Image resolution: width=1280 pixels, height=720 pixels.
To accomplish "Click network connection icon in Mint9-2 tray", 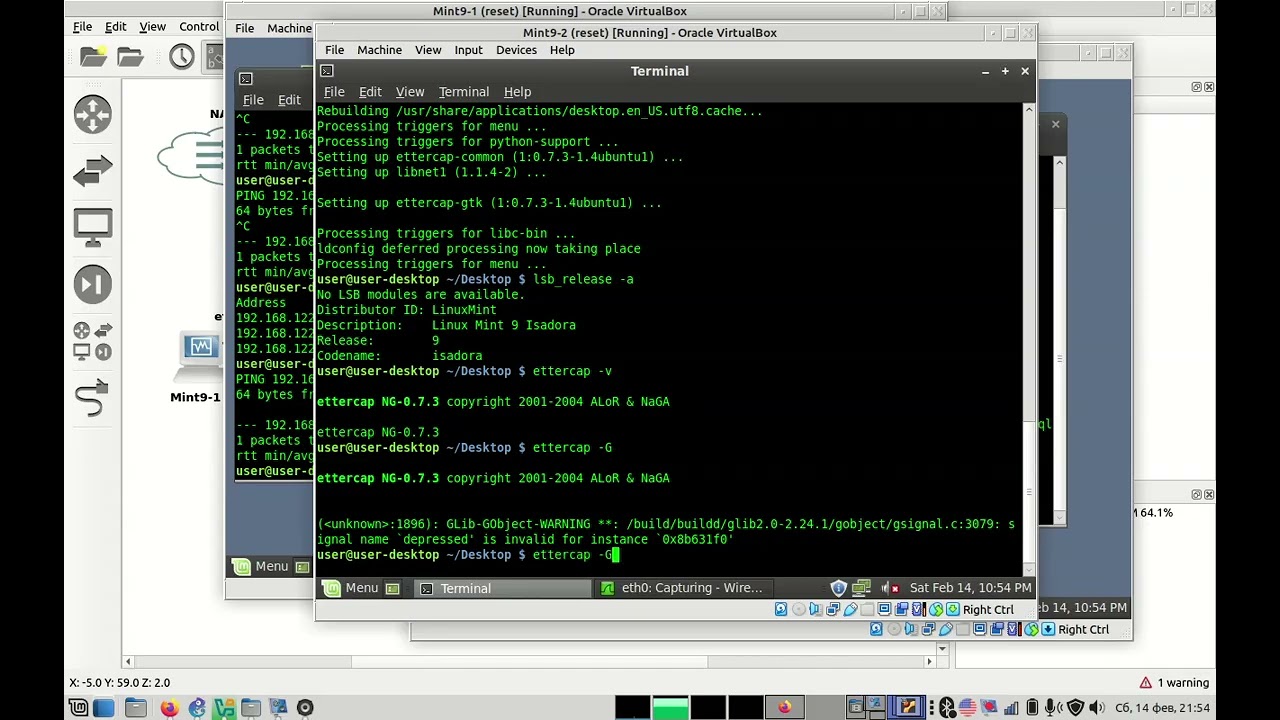I will click(861, 588).
